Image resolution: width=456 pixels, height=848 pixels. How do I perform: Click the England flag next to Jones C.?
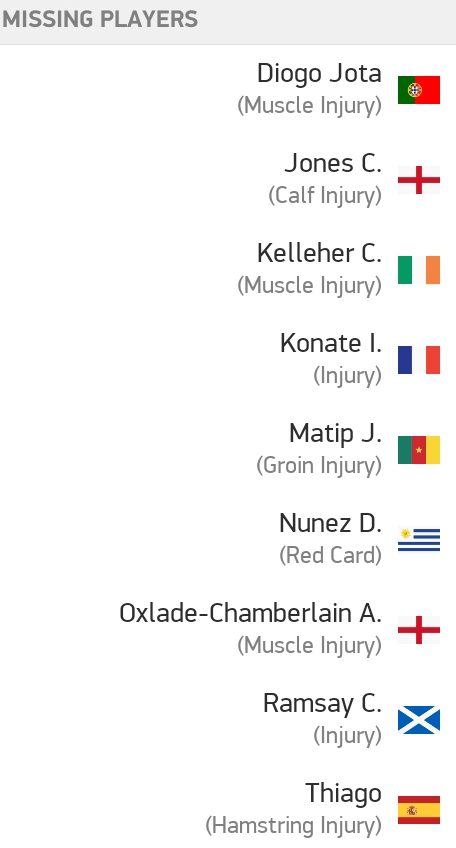(419, 180)
